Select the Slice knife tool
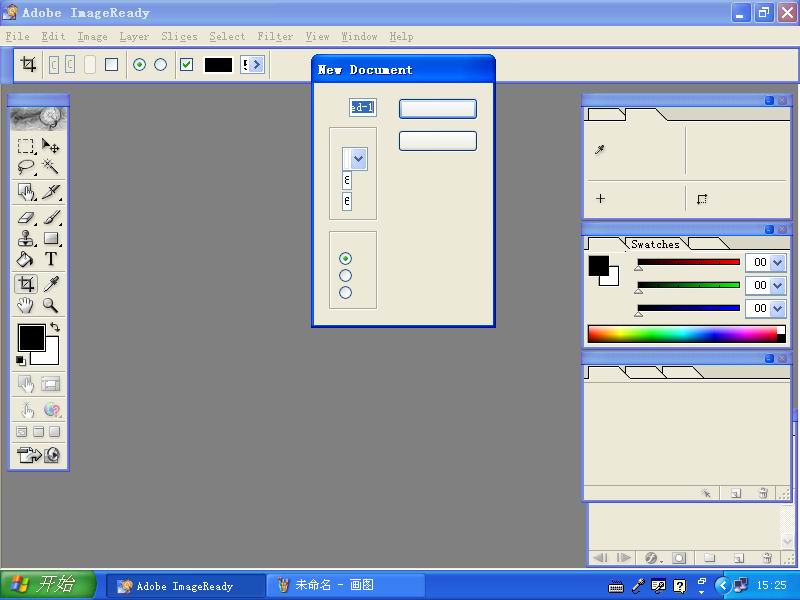Screen dimensions: 800x600 pyautogui.click(x=52, y=192)
